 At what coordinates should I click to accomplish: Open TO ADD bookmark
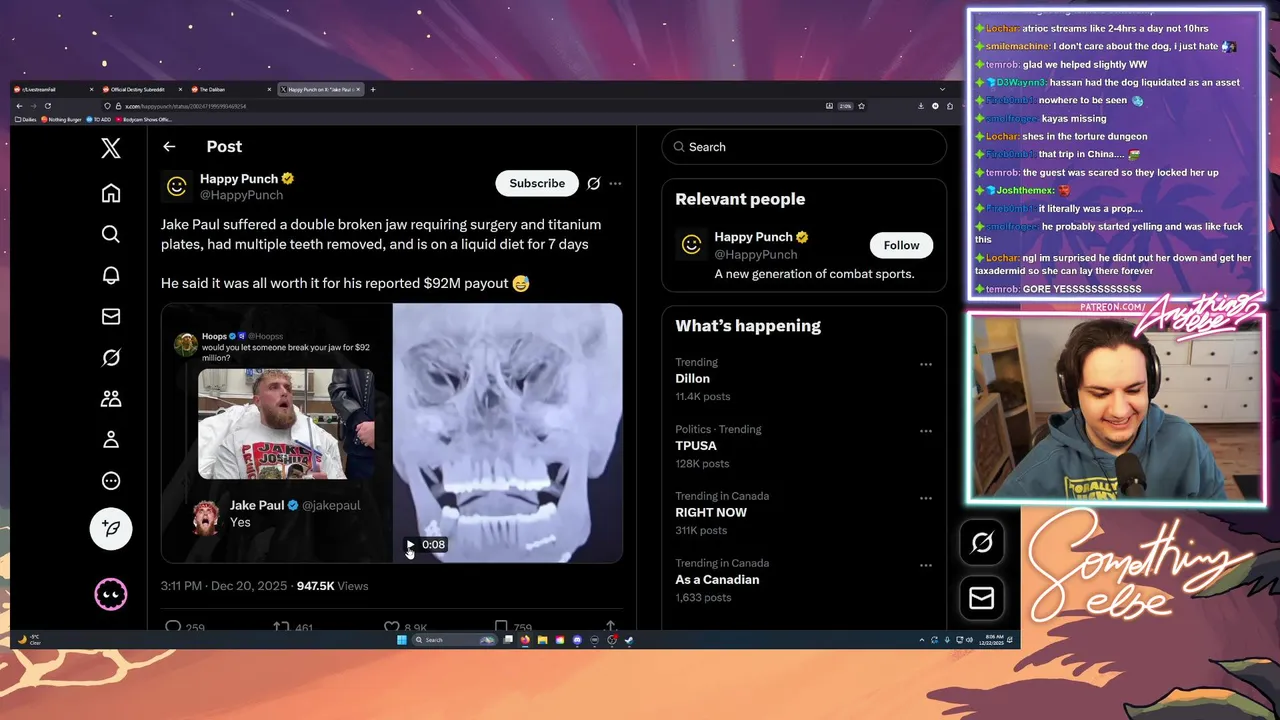[98, 119]
